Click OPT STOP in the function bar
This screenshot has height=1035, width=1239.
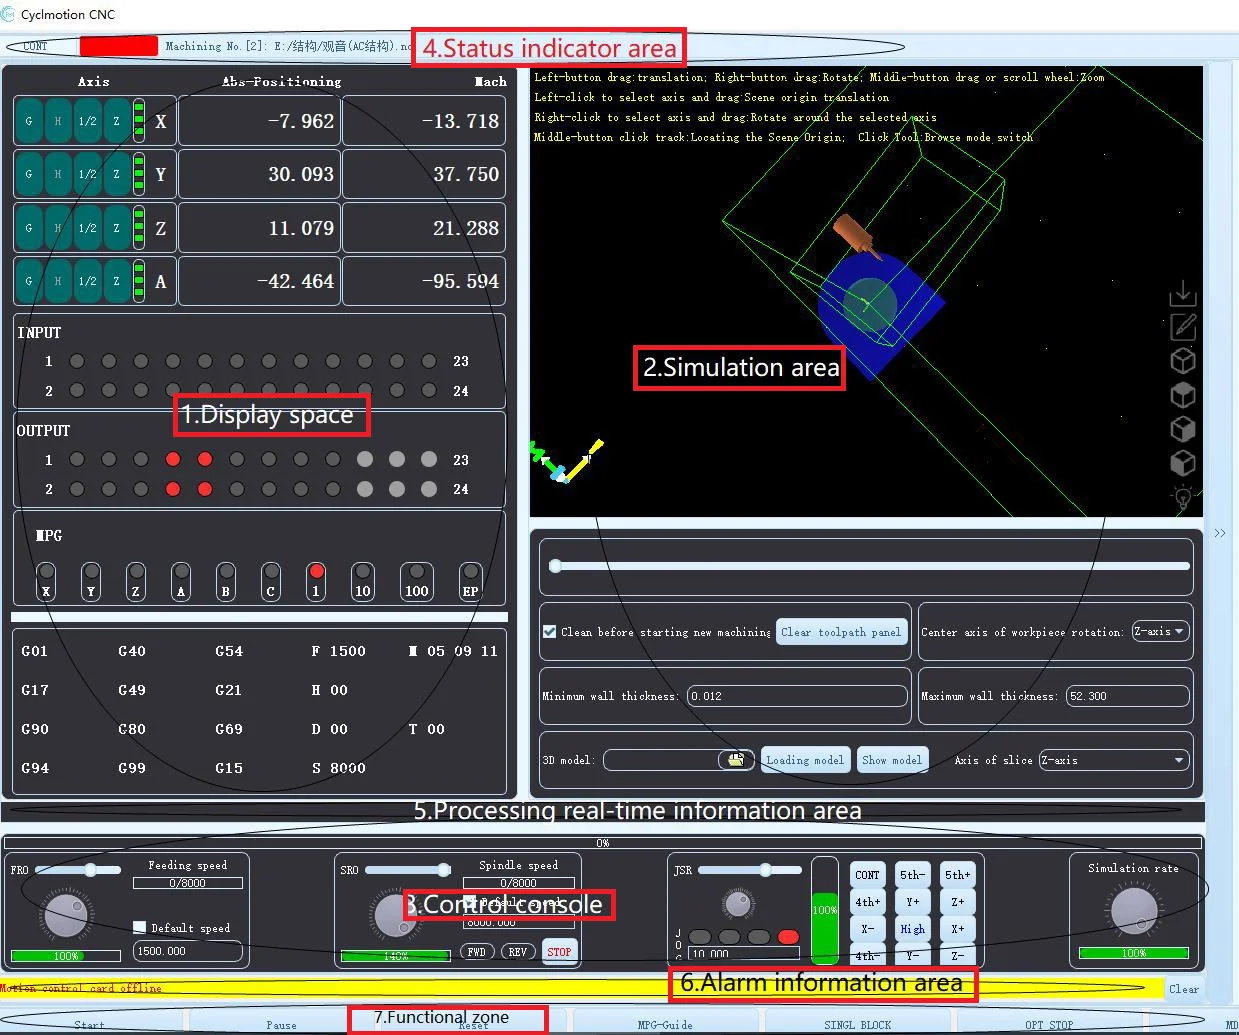pos(1048,1024)
